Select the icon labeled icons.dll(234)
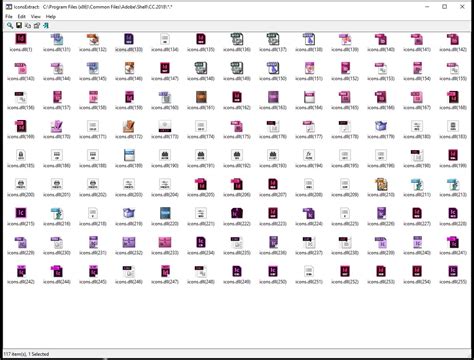Image resolution: width=474 pixels, height=360 pixels. [x=201, y=242]
